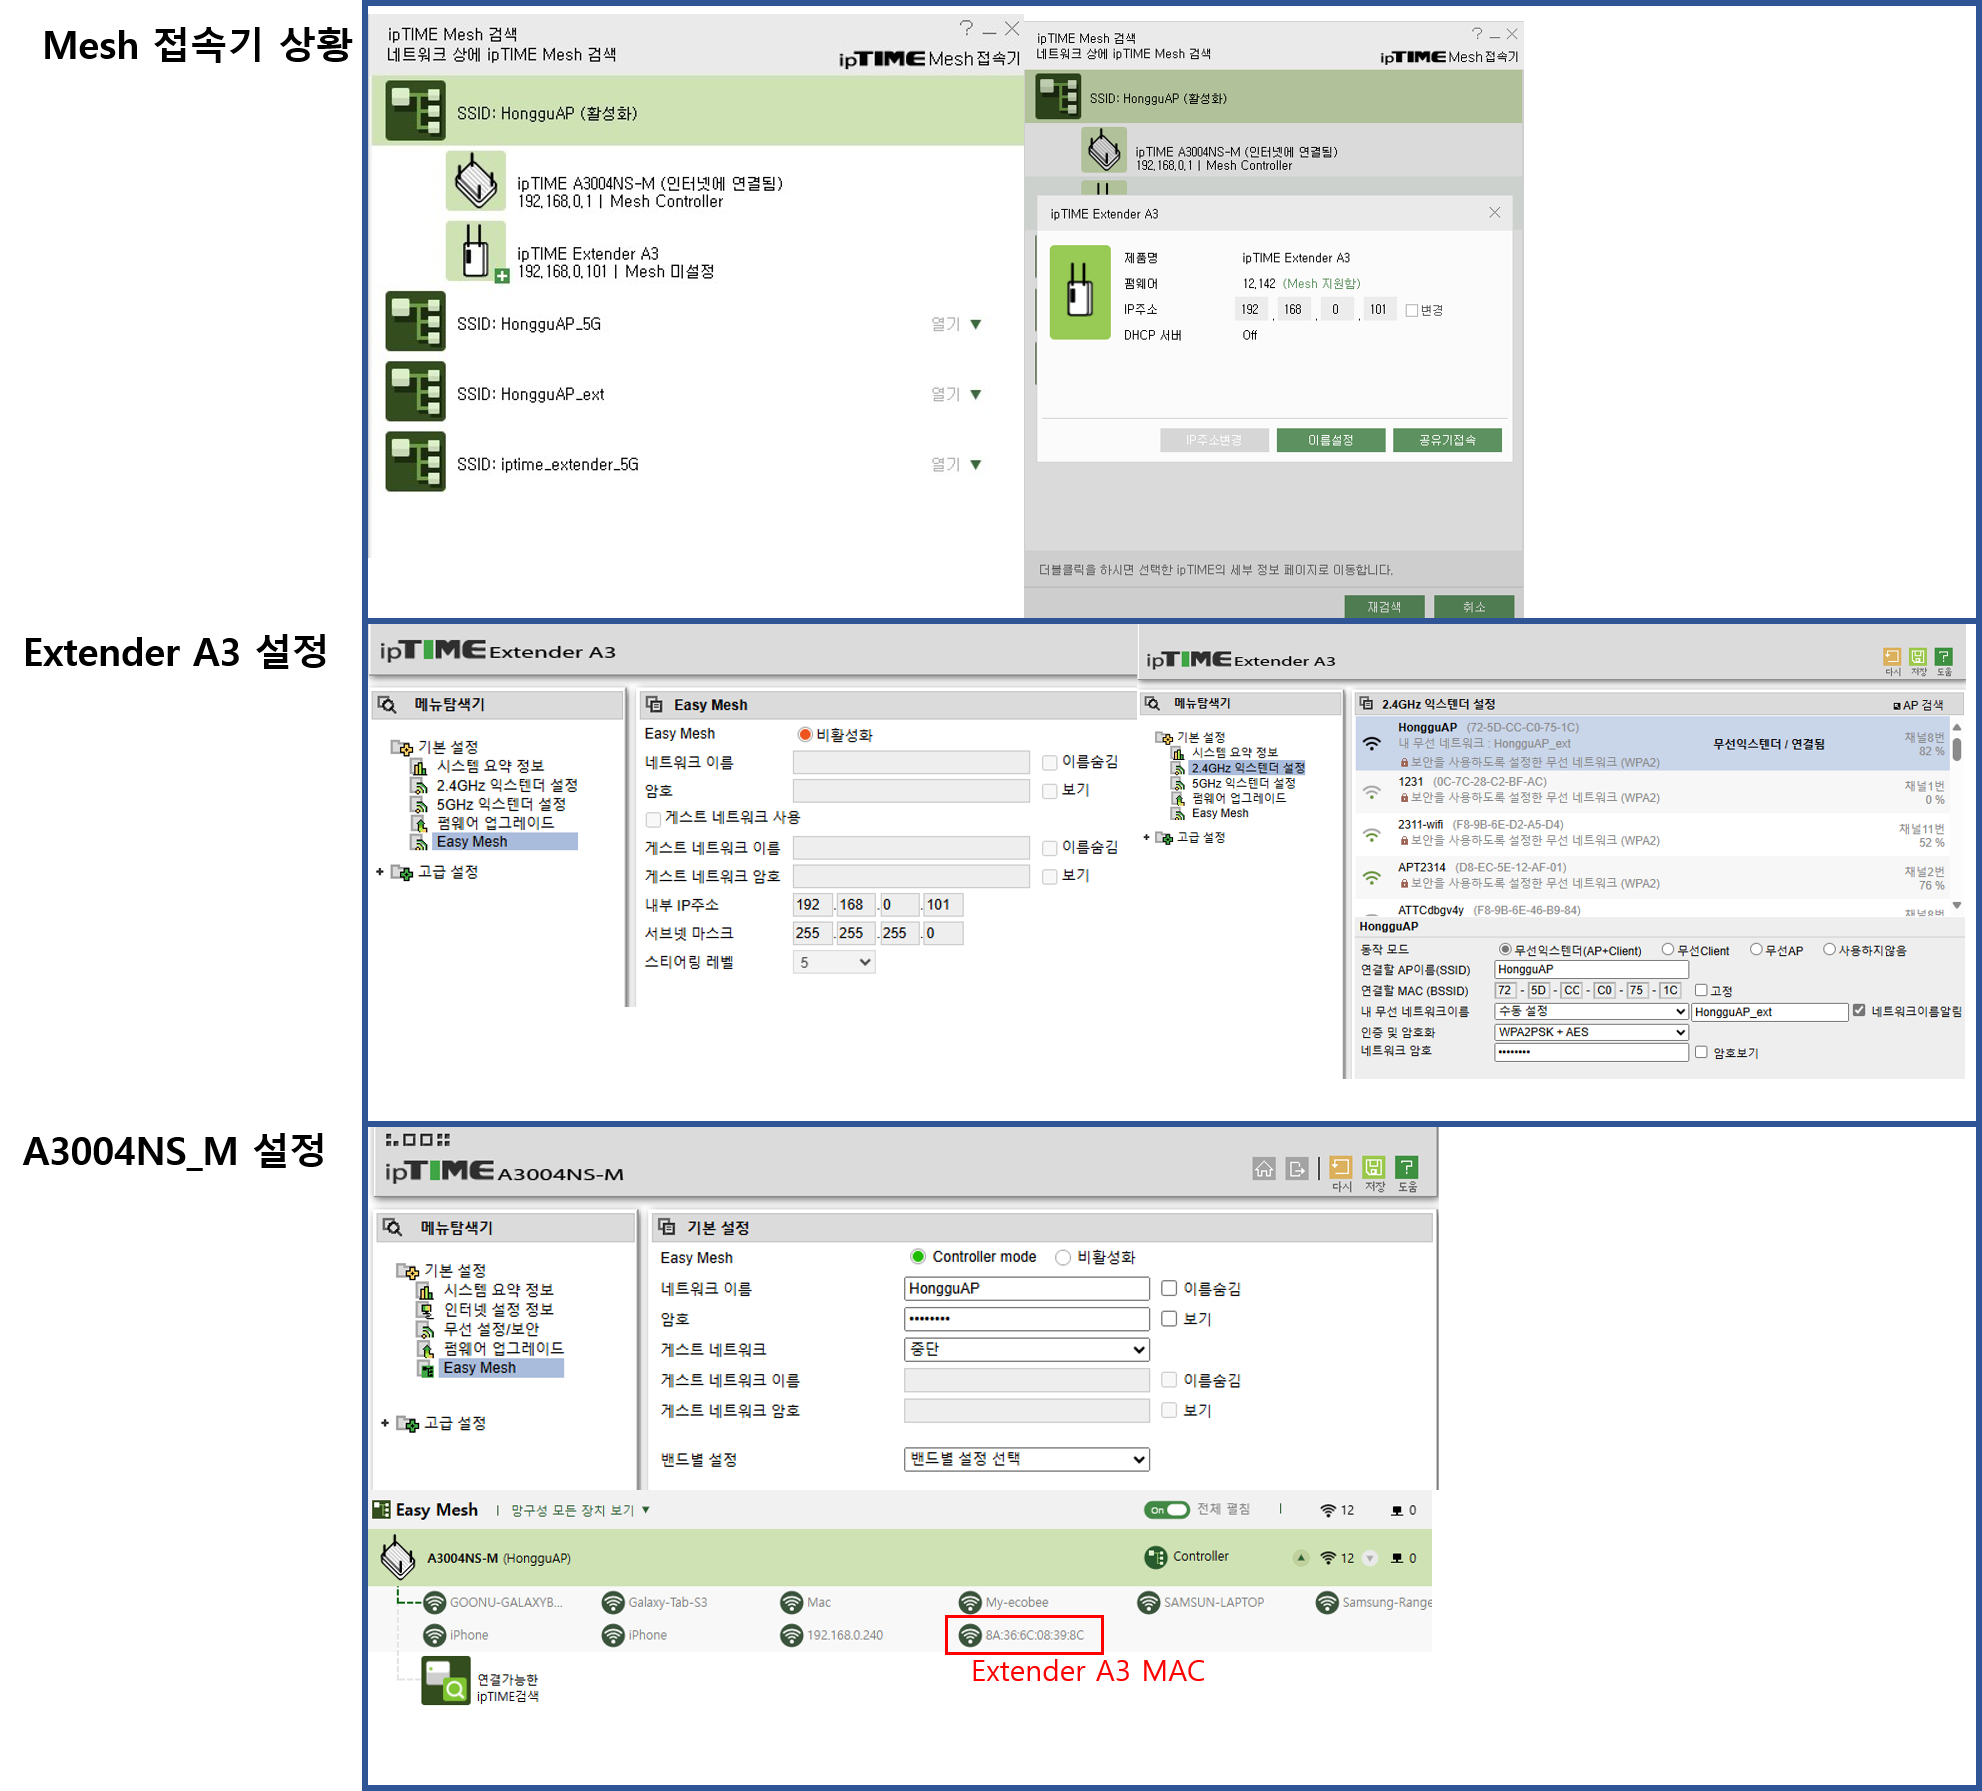Image resolution: width=1982 pixels, height=1791 pixels.
Task: Click the network icon beside SSID HongguAP_ext
Action: tap(415, 392)
